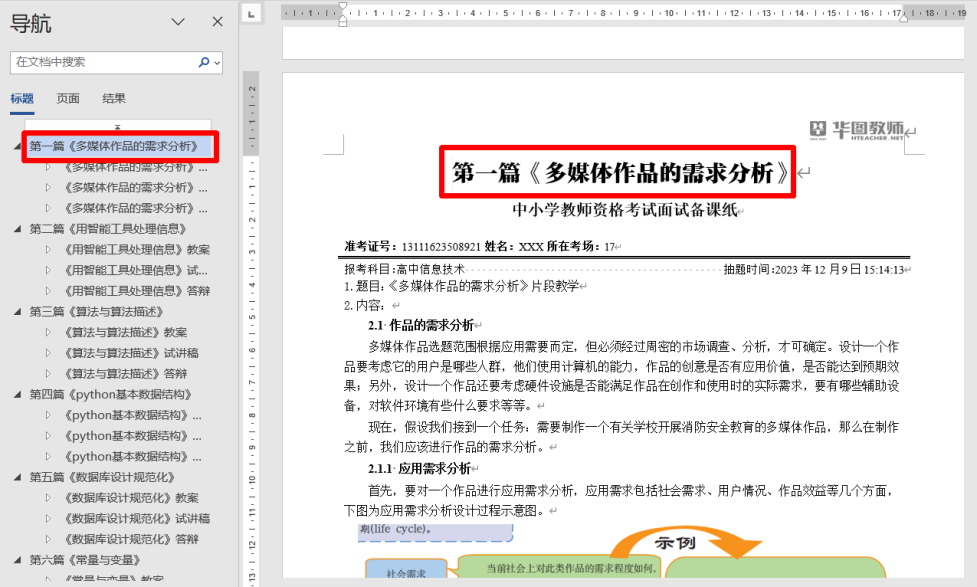Click the jump-to-beginning bar above heading list
977x587 pixels.
click(x=118, y=127)
